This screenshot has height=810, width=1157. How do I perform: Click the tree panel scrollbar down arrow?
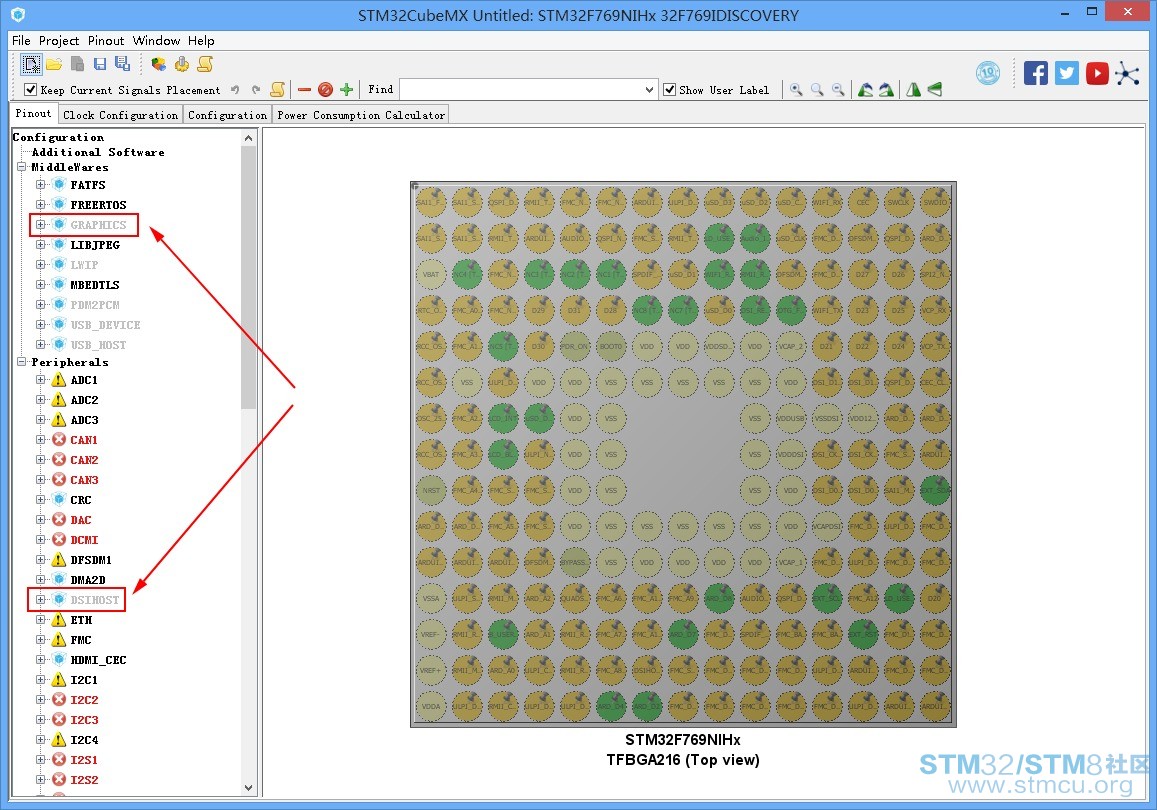(x=249, y=787)
